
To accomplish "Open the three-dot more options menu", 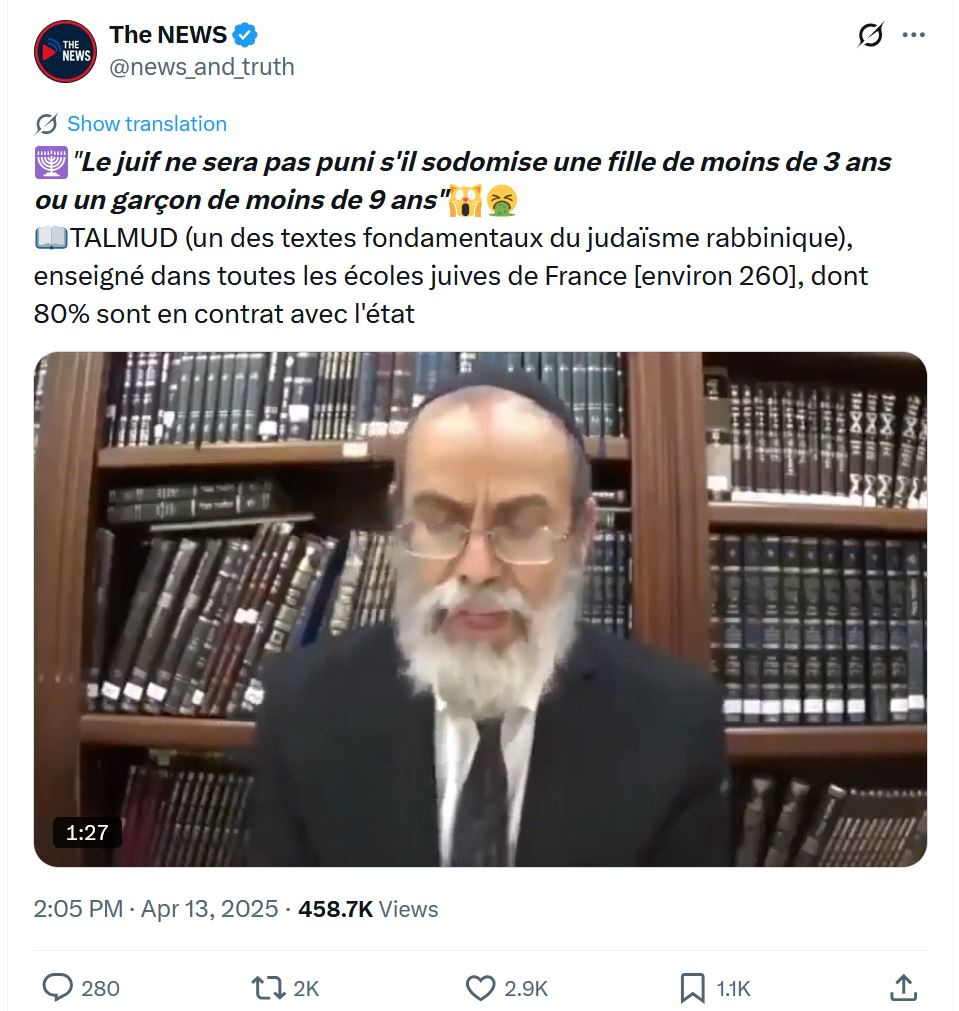I will tap(913, 35).
